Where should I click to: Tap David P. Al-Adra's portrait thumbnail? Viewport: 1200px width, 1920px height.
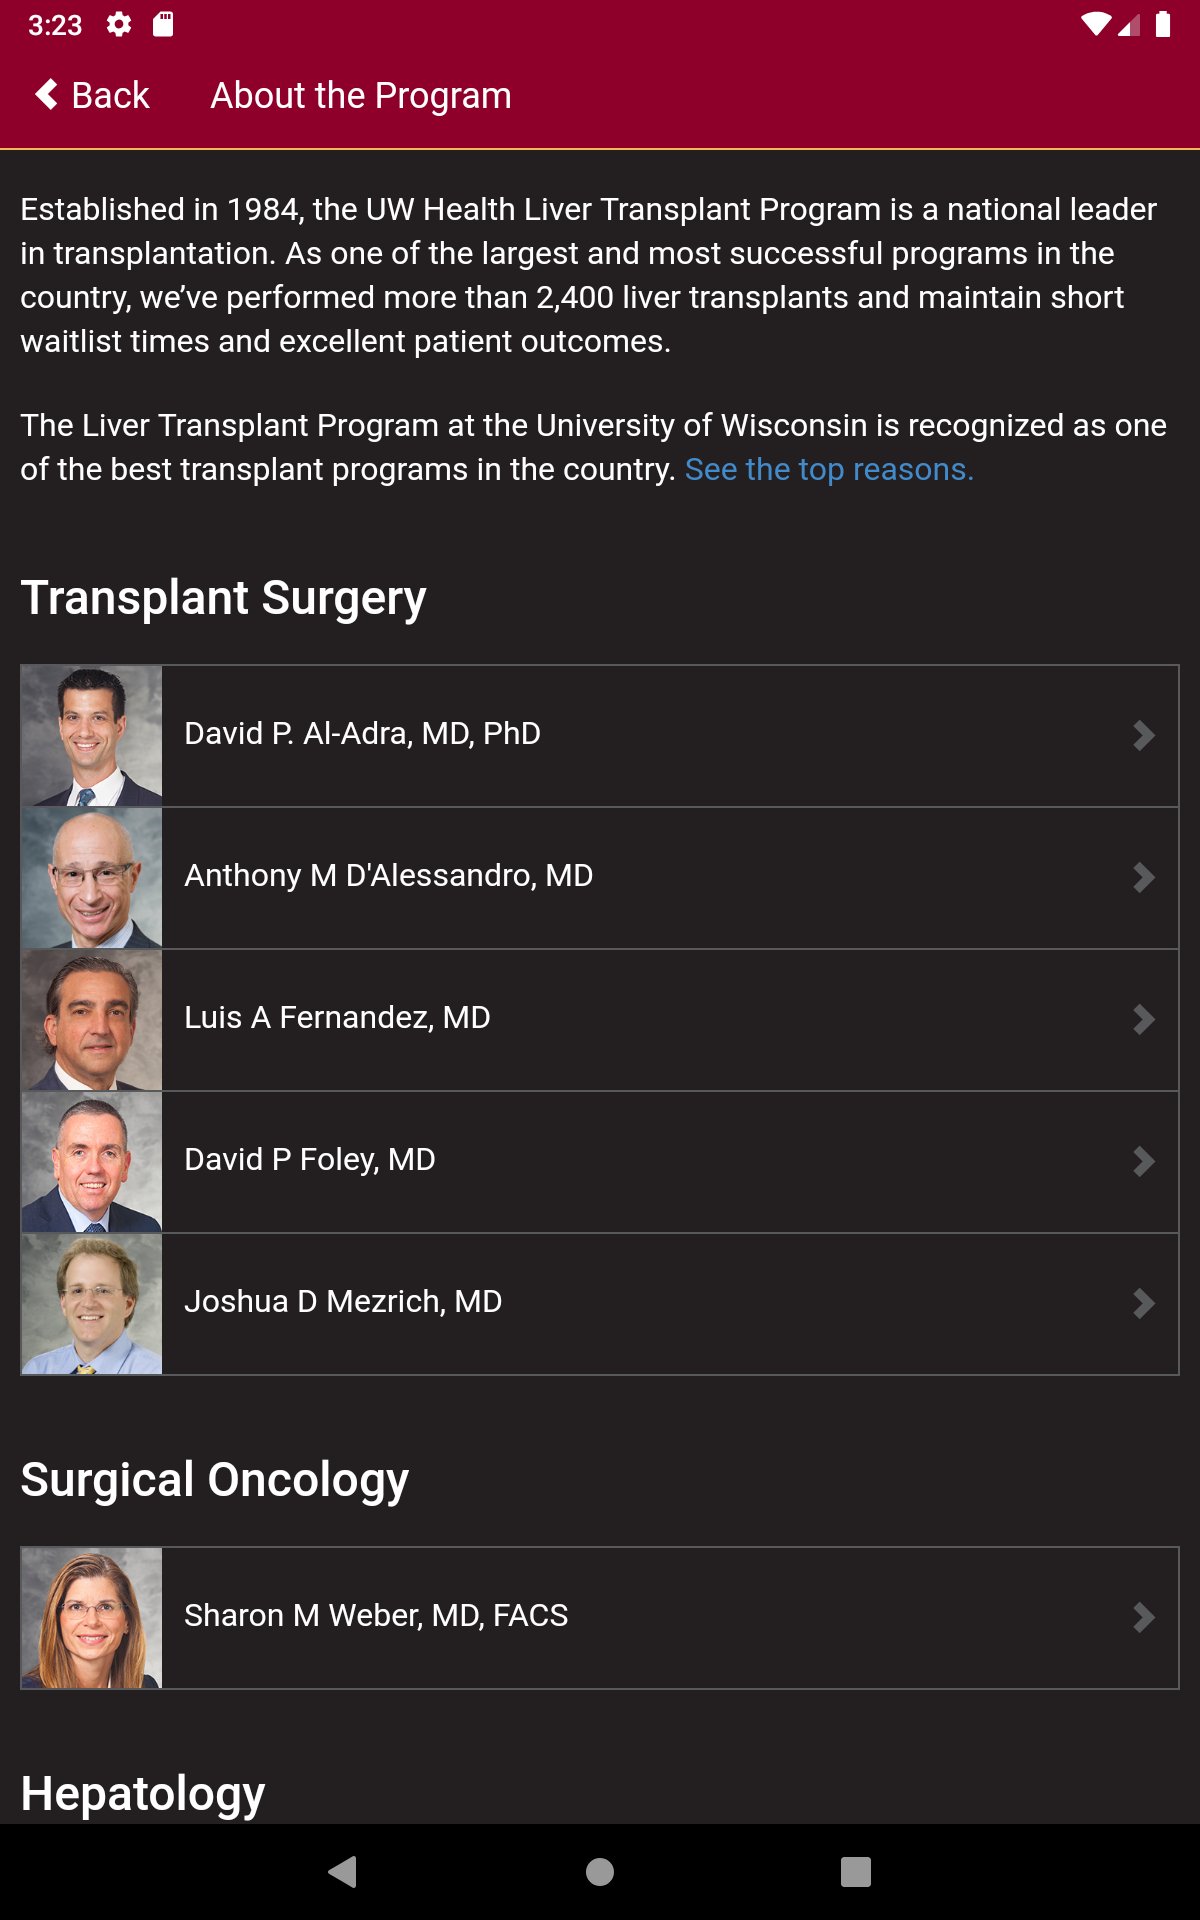click(92, 736)
